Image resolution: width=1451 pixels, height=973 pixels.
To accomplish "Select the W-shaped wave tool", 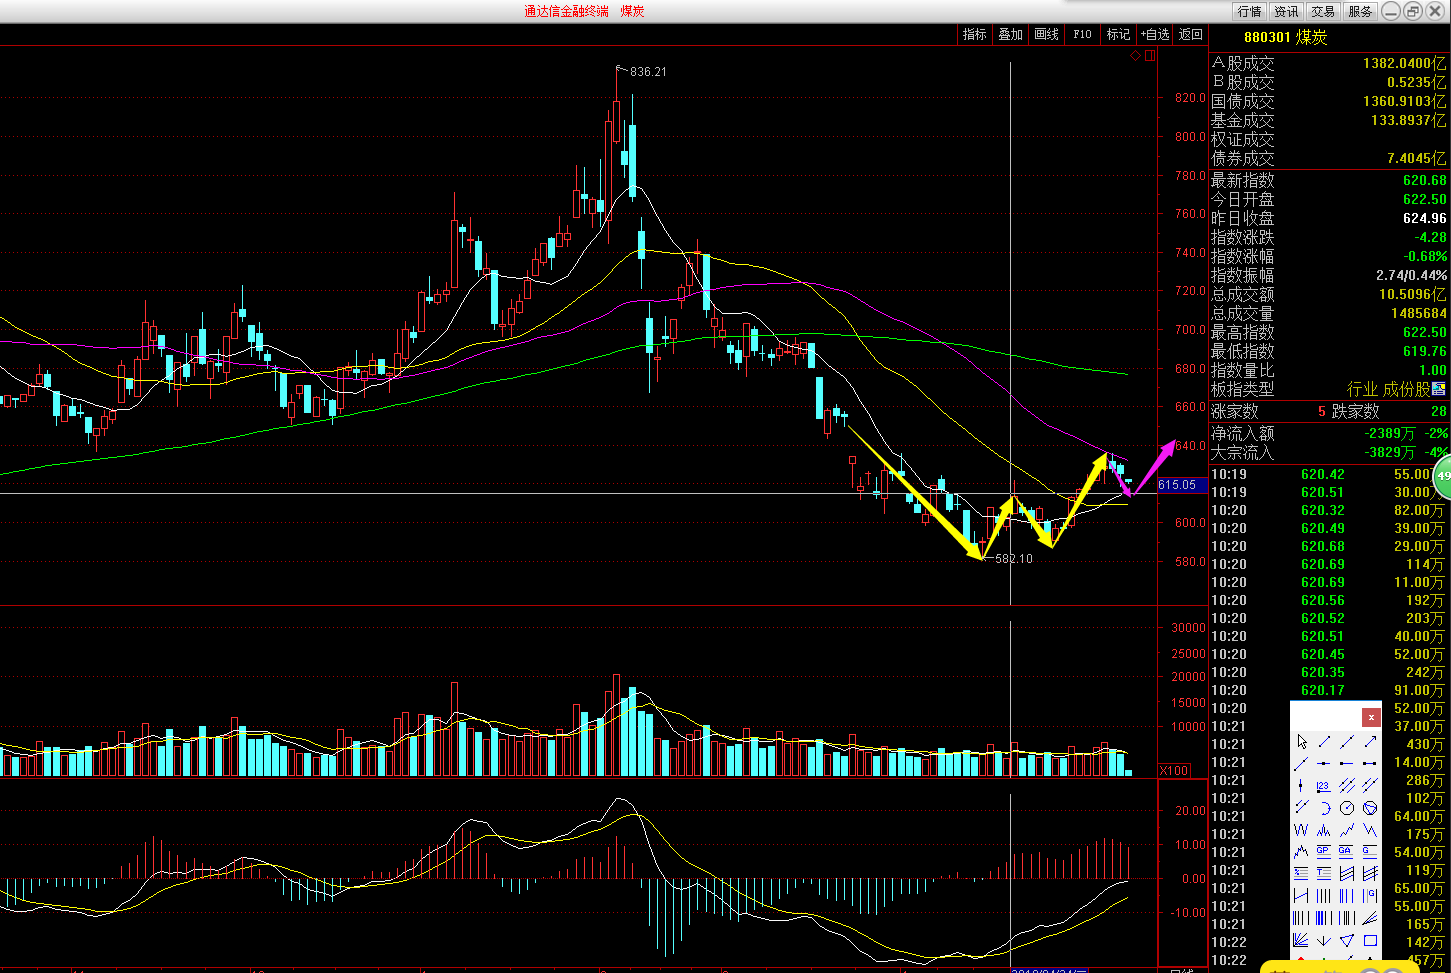I will [x=1301, y=830].
